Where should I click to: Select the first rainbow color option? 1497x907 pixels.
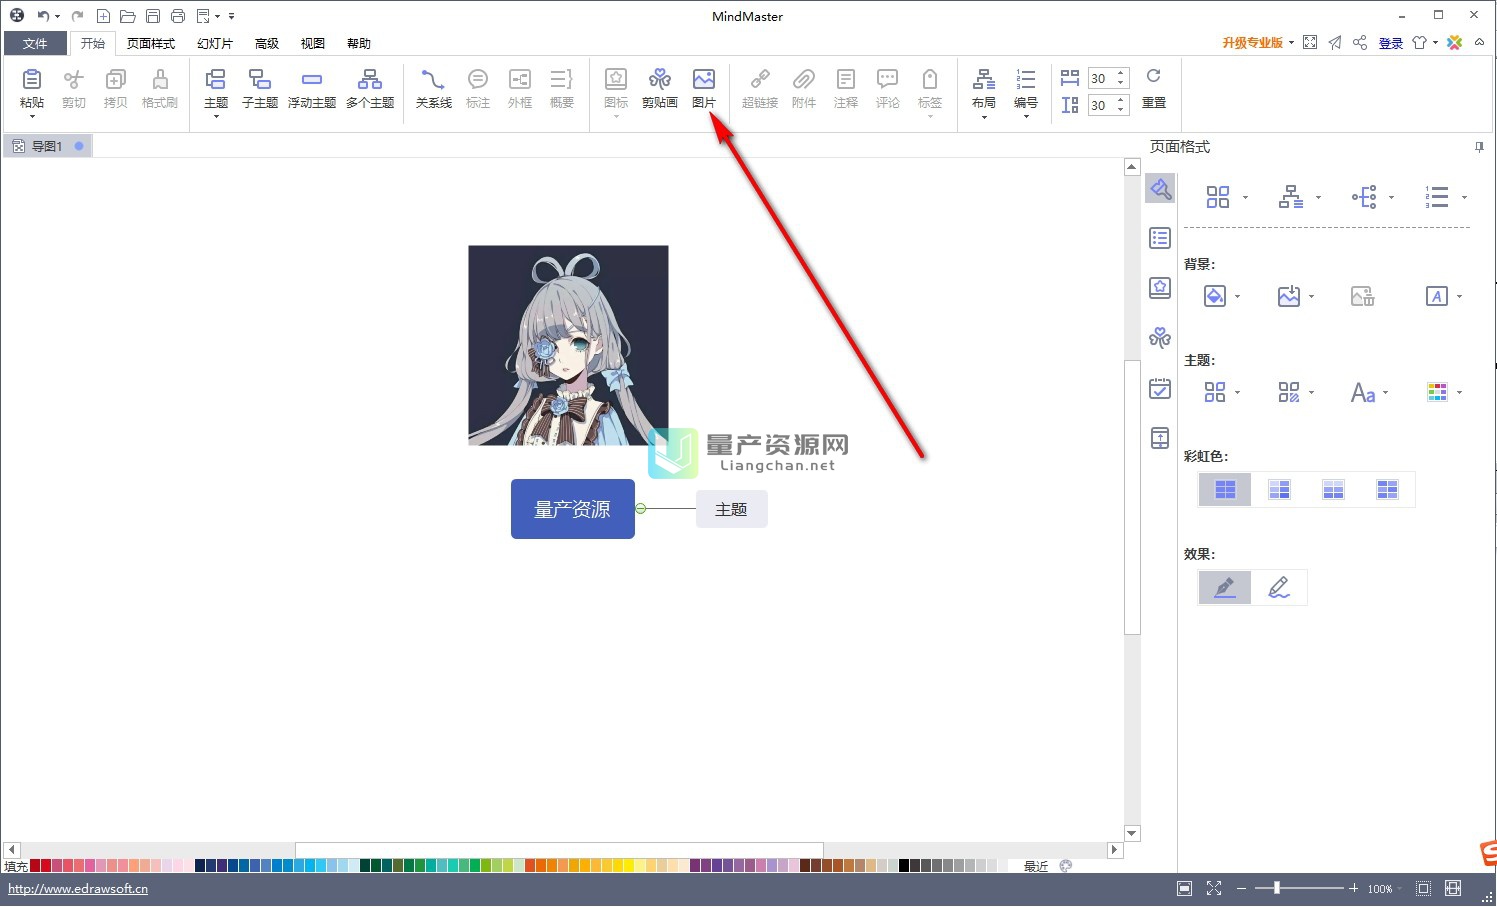(x=1225, y=489)
